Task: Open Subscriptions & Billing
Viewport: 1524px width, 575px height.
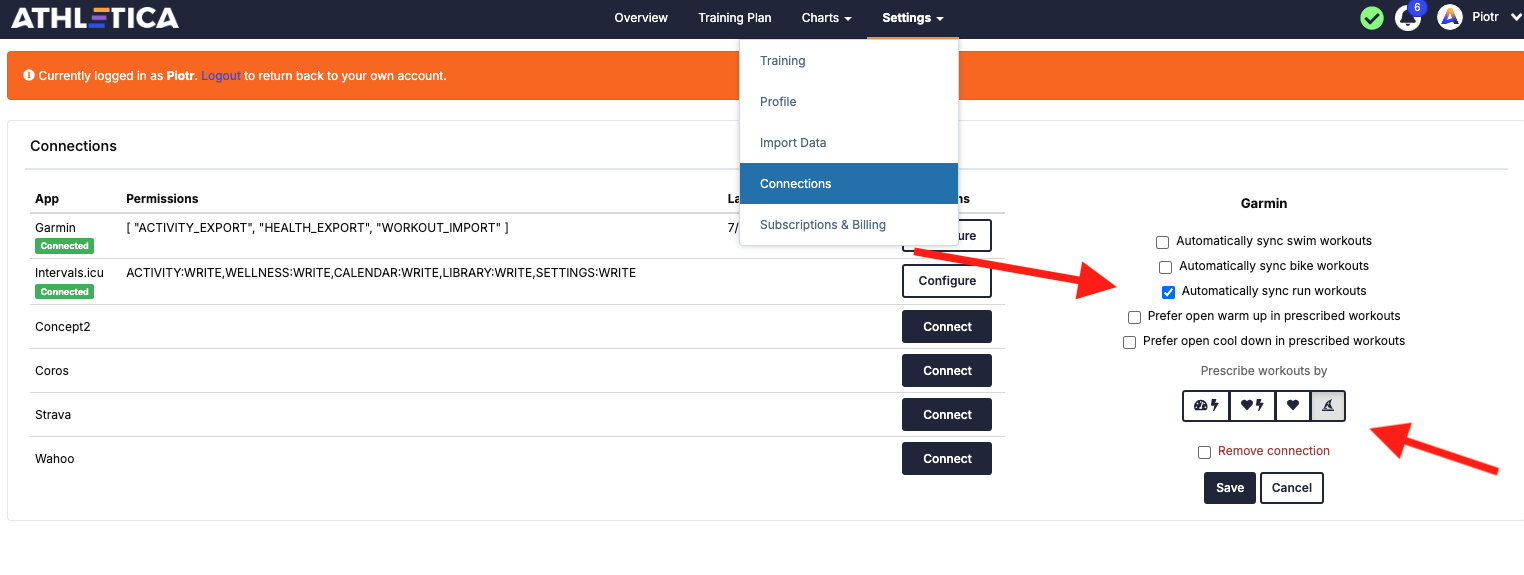Action: tap(849, 225)
